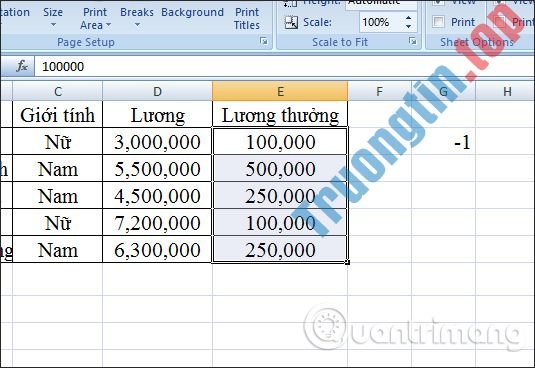Select the cell with 7,200,000
Image resolution: width=535 pixels, height=368 pixels.
pyautogui.click(x=157, y=222)
